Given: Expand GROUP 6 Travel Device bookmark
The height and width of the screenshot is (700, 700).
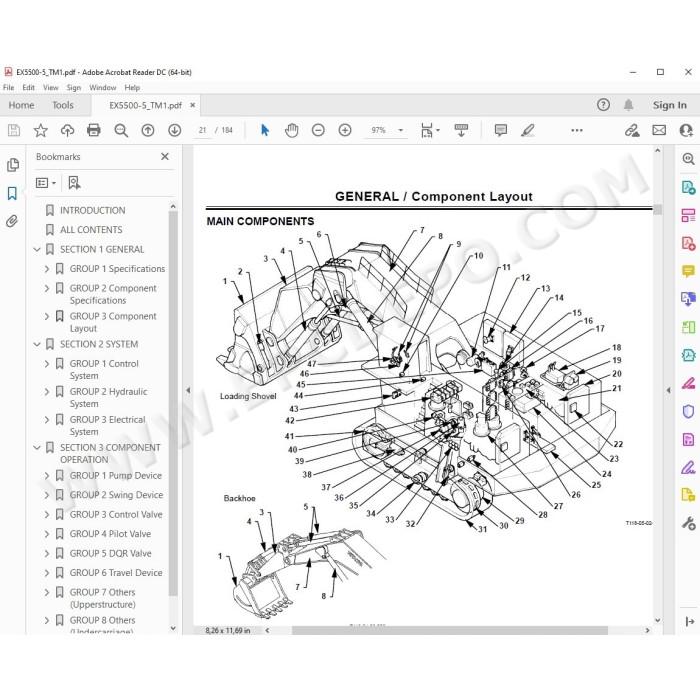Looking at the screenshot, I should 47,573.
